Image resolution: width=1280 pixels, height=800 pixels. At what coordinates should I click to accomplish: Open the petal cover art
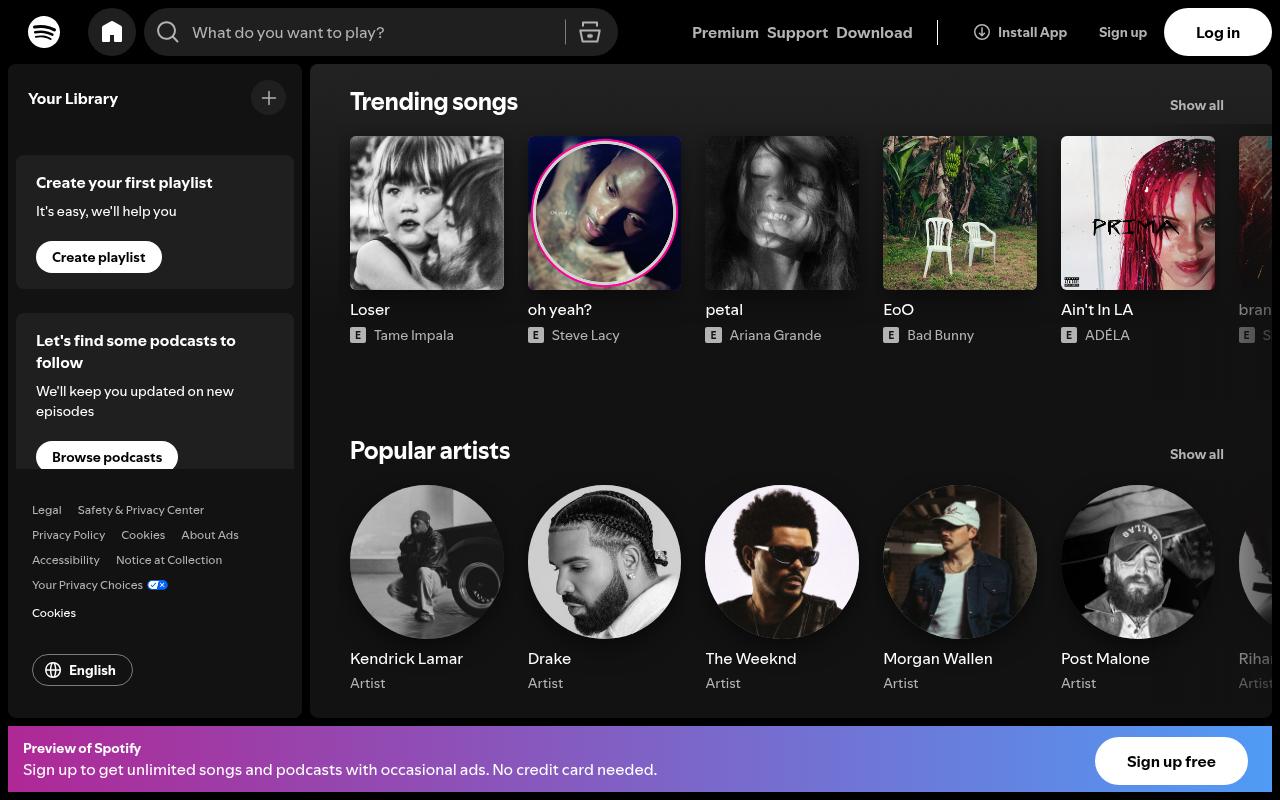tap(782, 213)
